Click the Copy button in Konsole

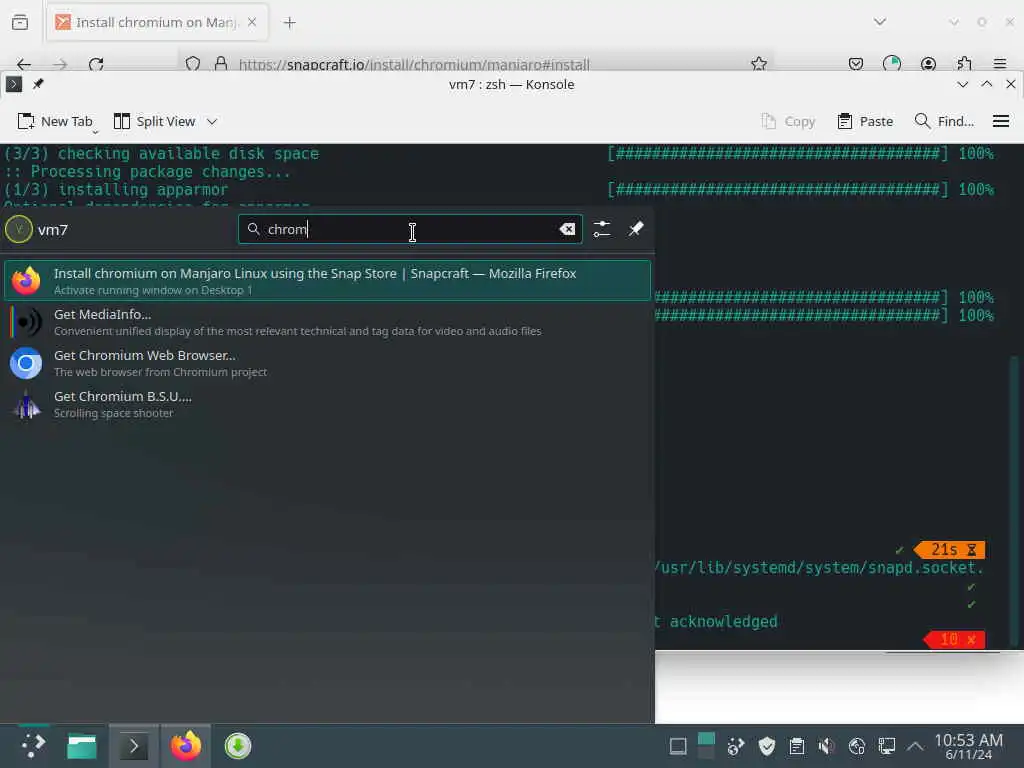pos(788,121)
